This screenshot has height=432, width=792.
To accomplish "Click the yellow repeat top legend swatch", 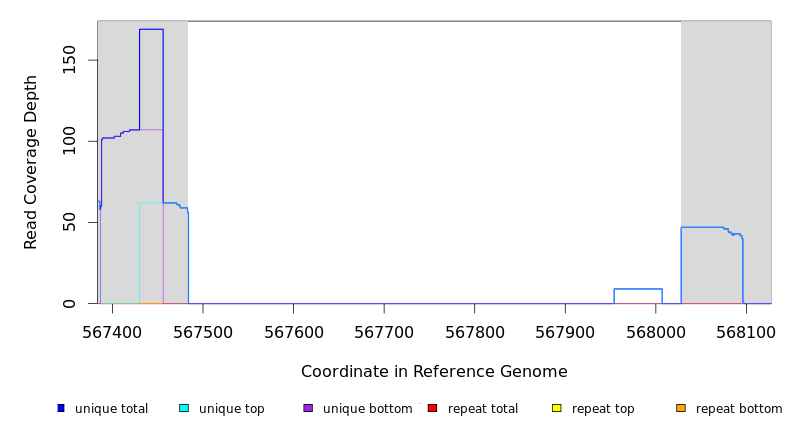I will (x=557, y=408).
